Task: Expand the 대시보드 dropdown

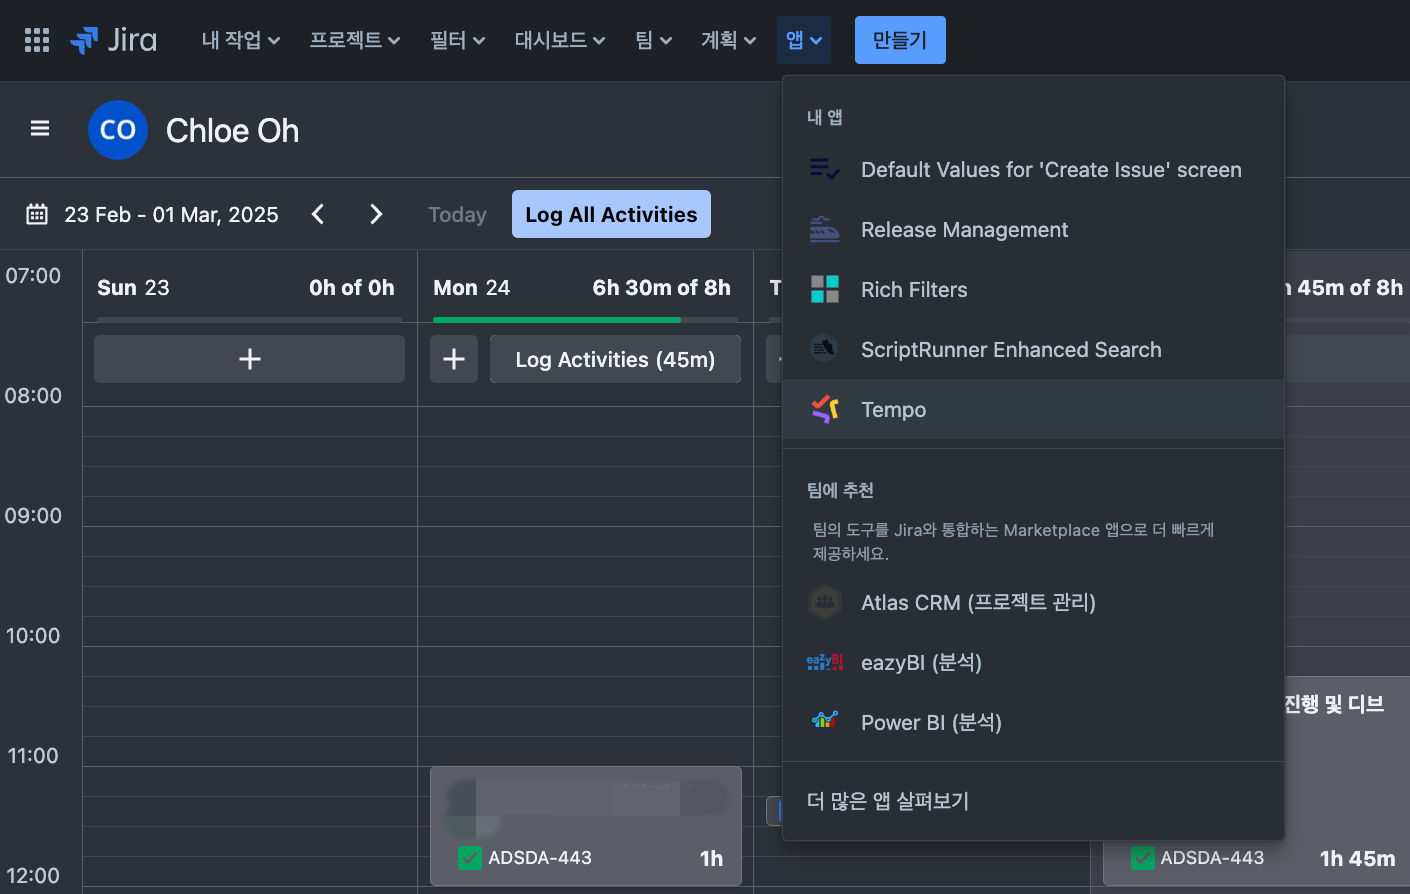Action: click(560, 40)
